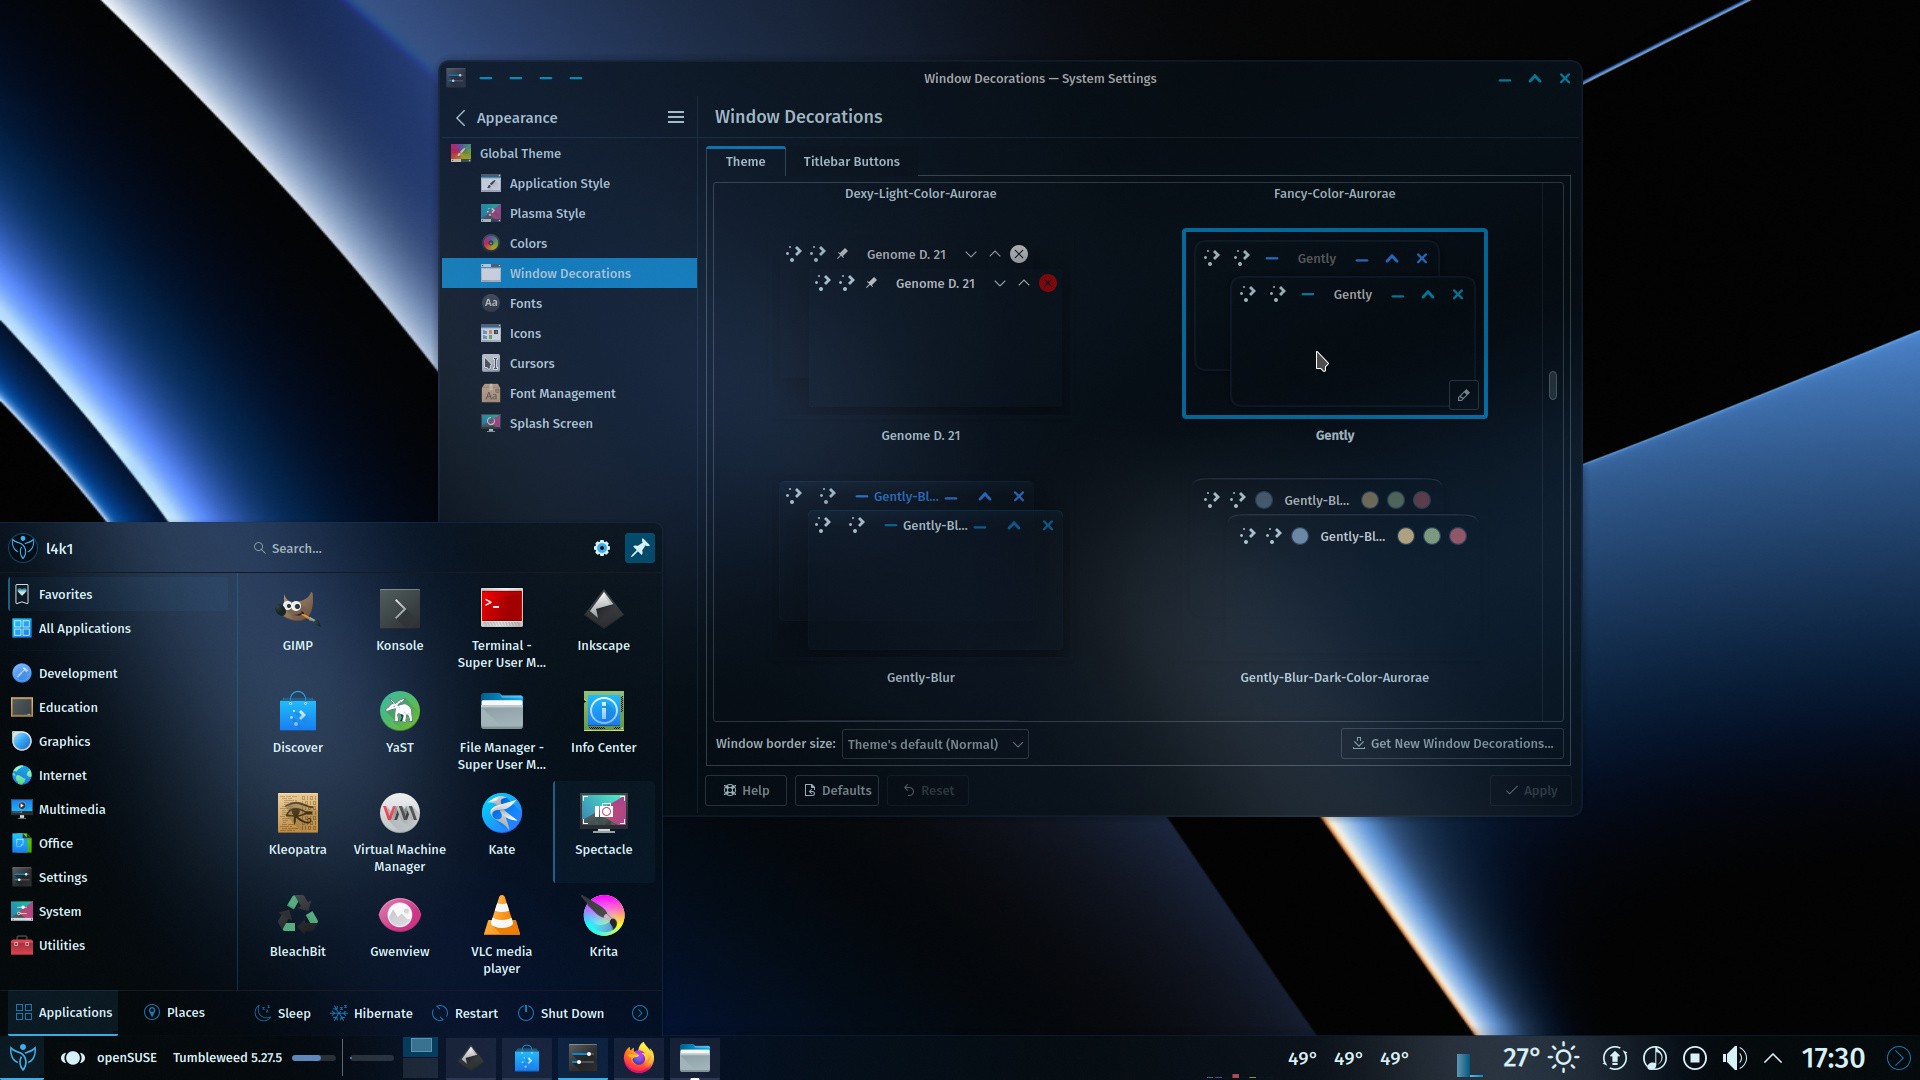1920x1080 pixels.
Task: Open Colors settings in the sidebar
Action: click(530, 243)
